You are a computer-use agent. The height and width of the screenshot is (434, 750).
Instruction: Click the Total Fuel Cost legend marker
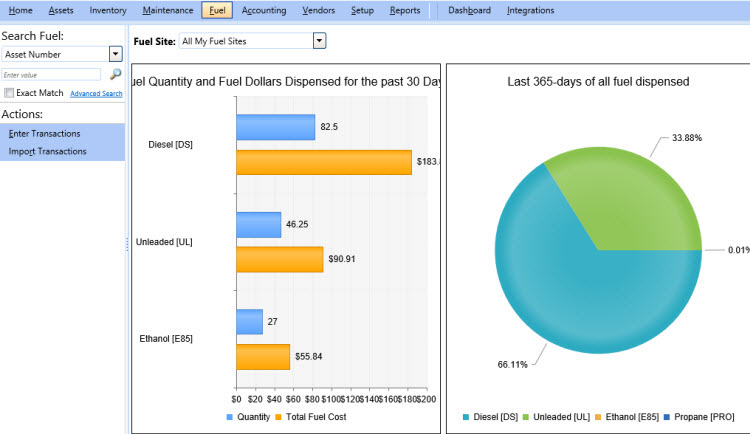[280, 417]
